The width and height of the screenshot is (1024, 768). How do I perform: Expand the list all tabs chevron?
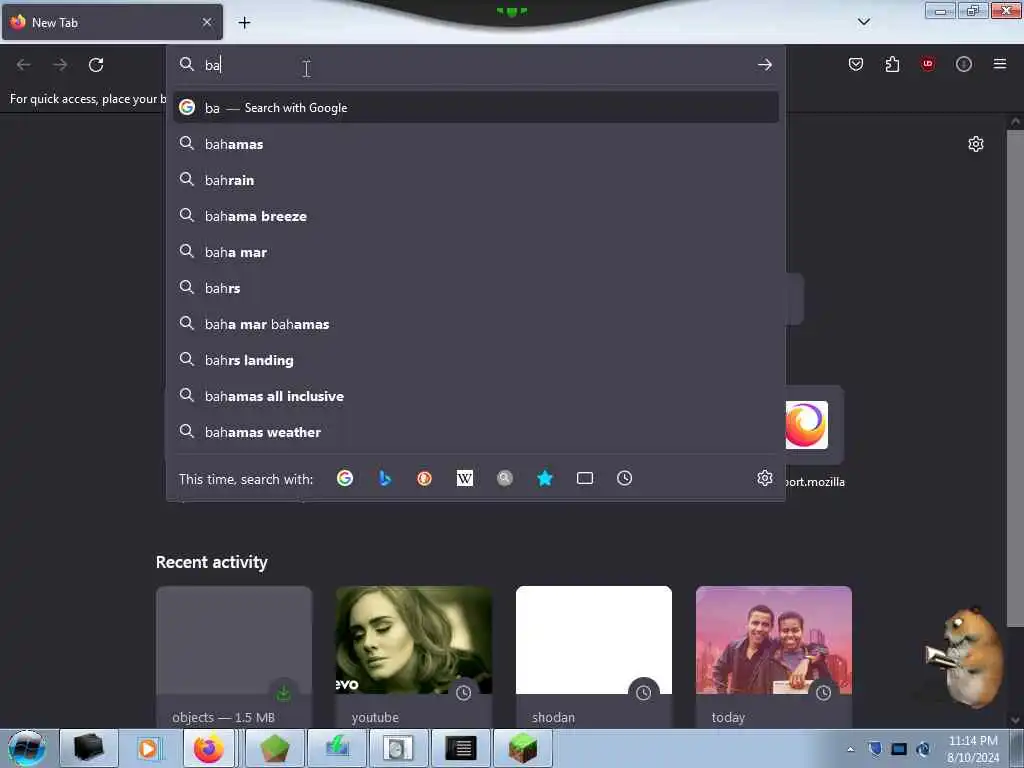coord(863,22)
